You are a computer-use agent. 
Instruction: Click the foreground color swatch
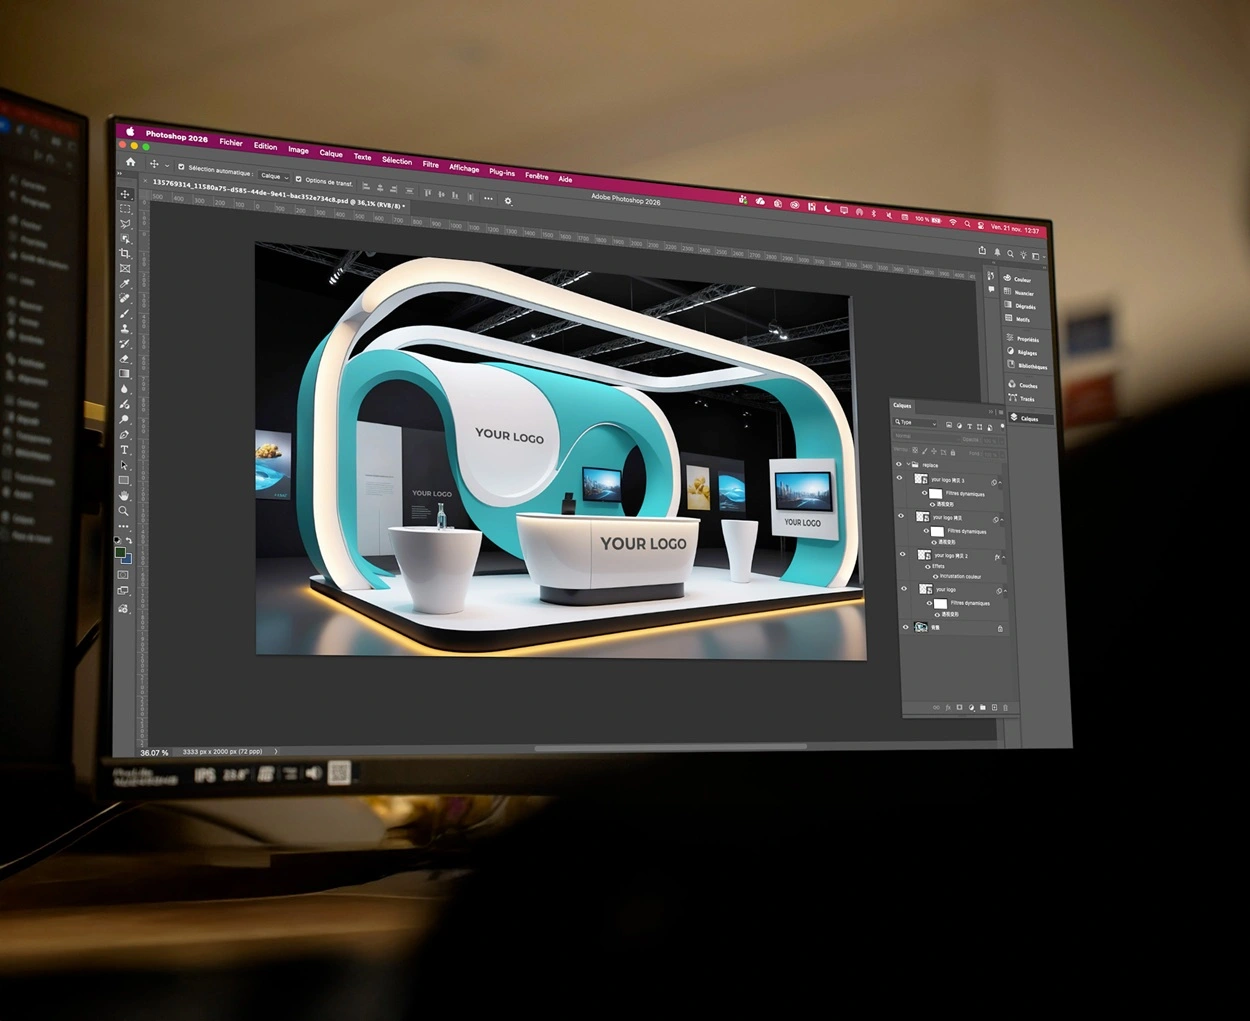[x=120, y=552]
